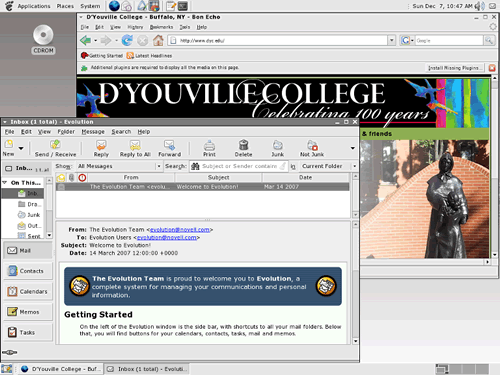Go forward in the browser window

(x=106, y=41)
